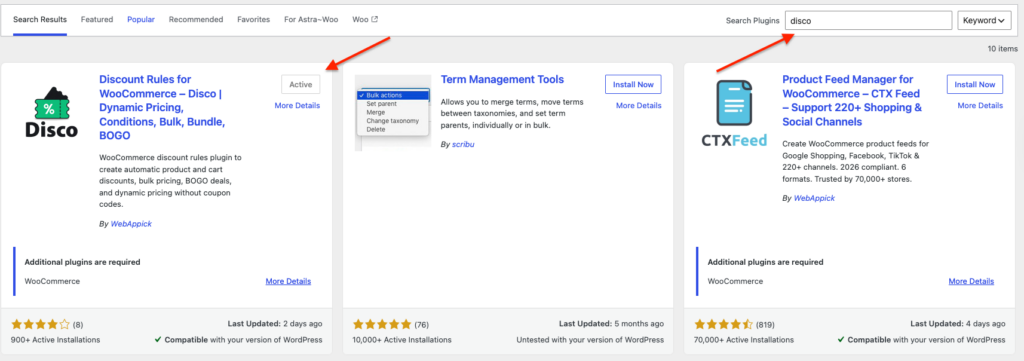Screen dimensions: 1024x361
Task: Open the Discount Rules for WooCommerce title link
Action: (161, 108)
